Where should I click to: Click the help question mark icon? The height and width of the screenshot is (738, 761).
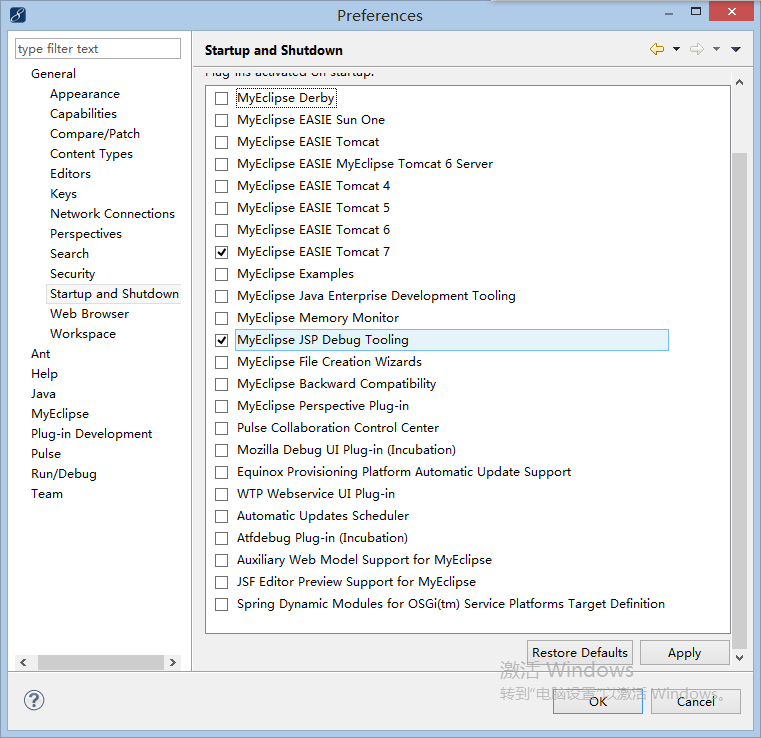click(x=34, y=700)
